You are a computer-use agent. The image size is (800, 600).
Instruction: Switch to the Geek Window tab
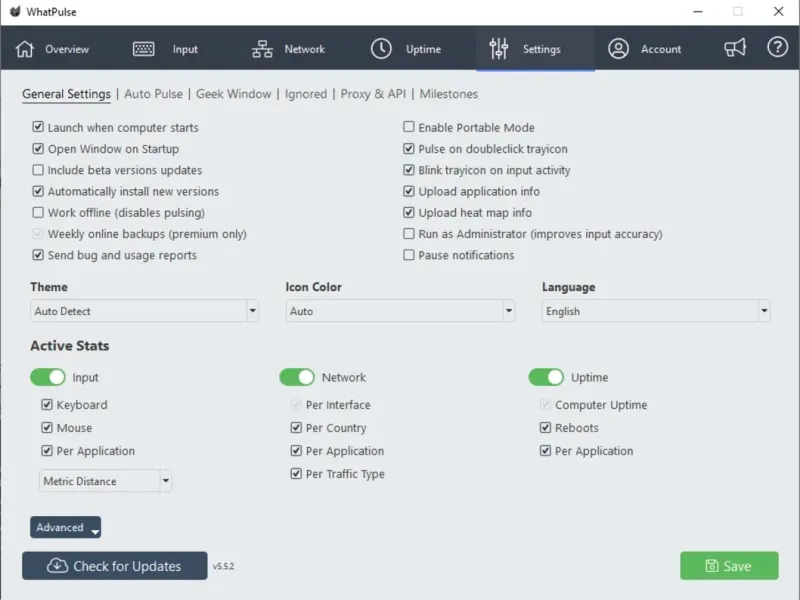coord(233,94)
